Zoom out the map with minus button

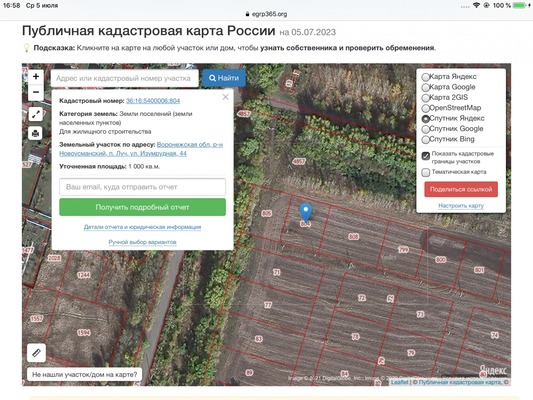click(36, 92)
